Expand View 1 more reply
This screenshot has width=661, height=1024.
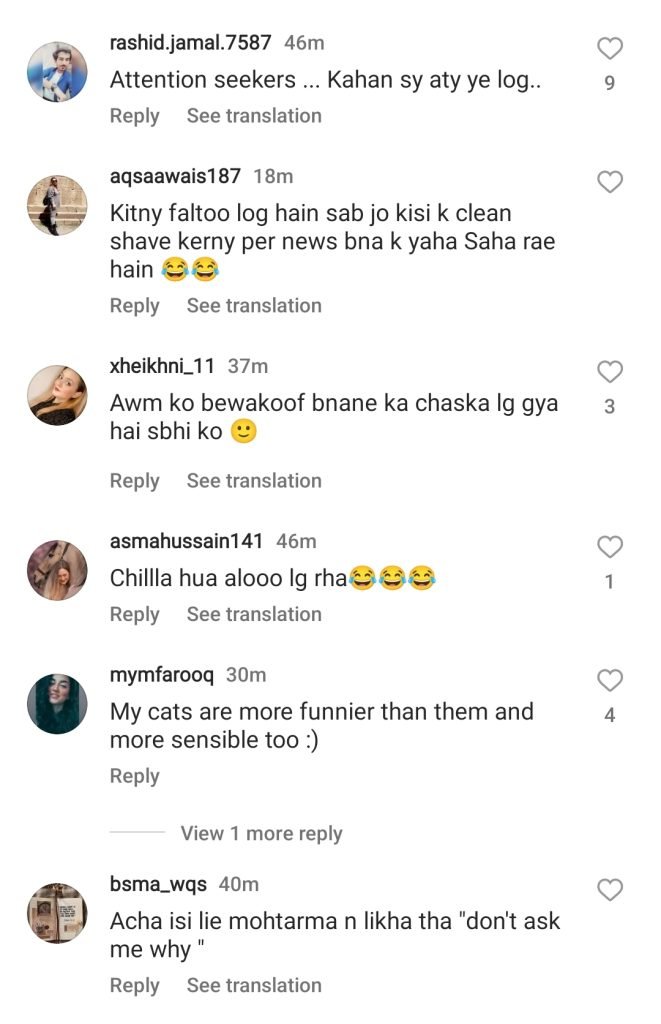[261, 833]
